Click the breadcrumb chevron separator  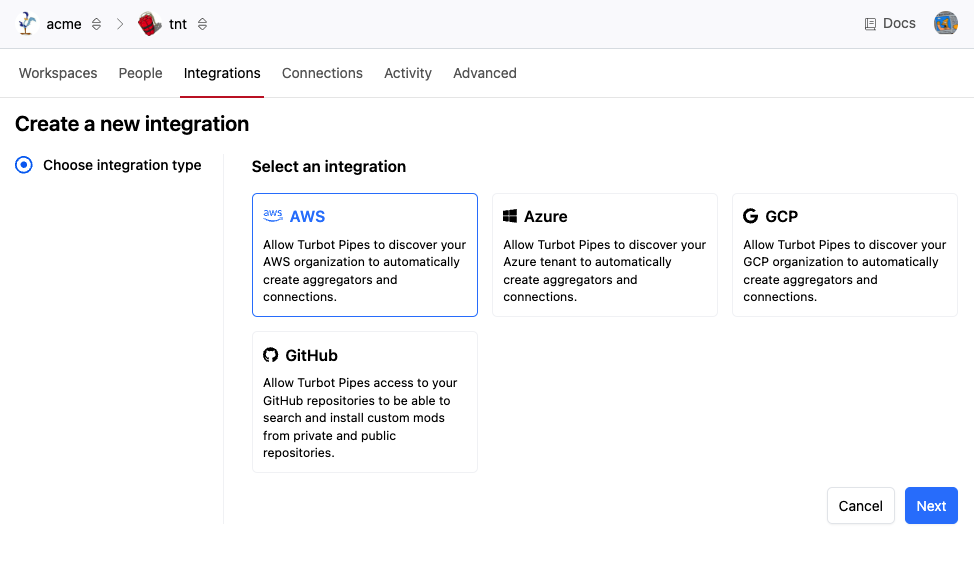click(x=120, y=24)
